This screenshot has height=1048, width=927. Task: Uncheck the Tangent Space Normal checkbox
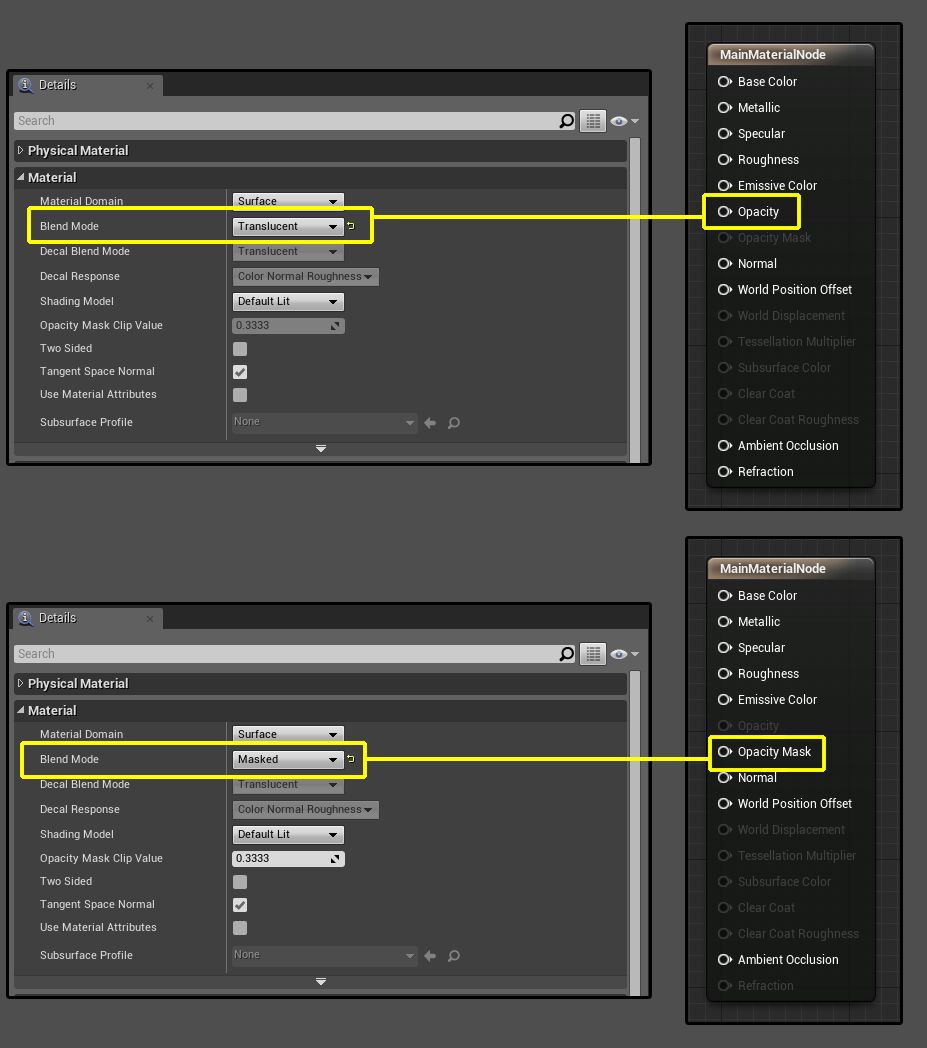238,371
